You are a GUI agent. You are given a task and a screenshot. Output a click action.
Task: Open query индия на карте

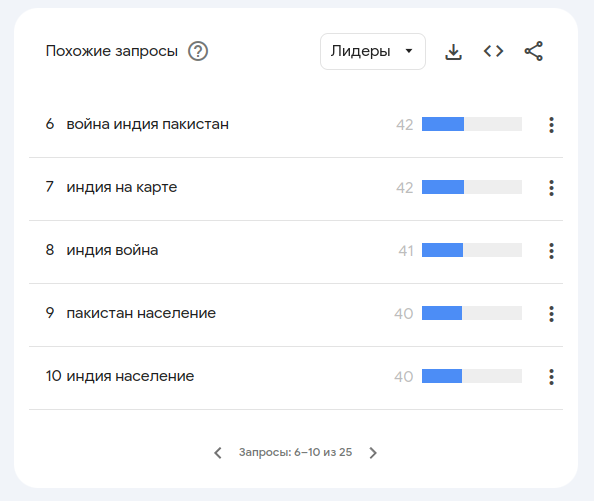point(122,187)
